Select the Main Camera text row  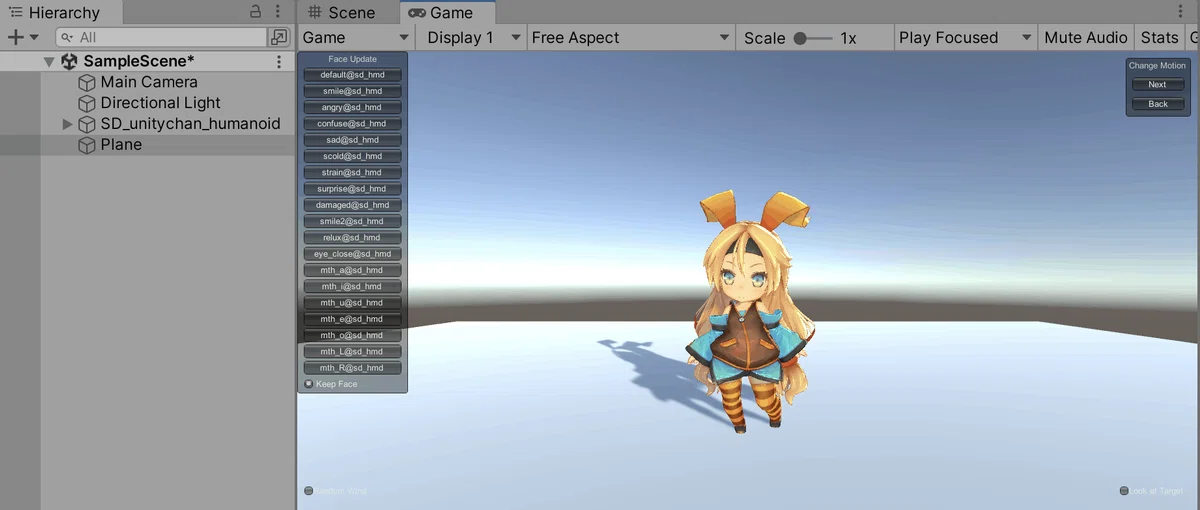pyautogui.click(x=149, y=82)
